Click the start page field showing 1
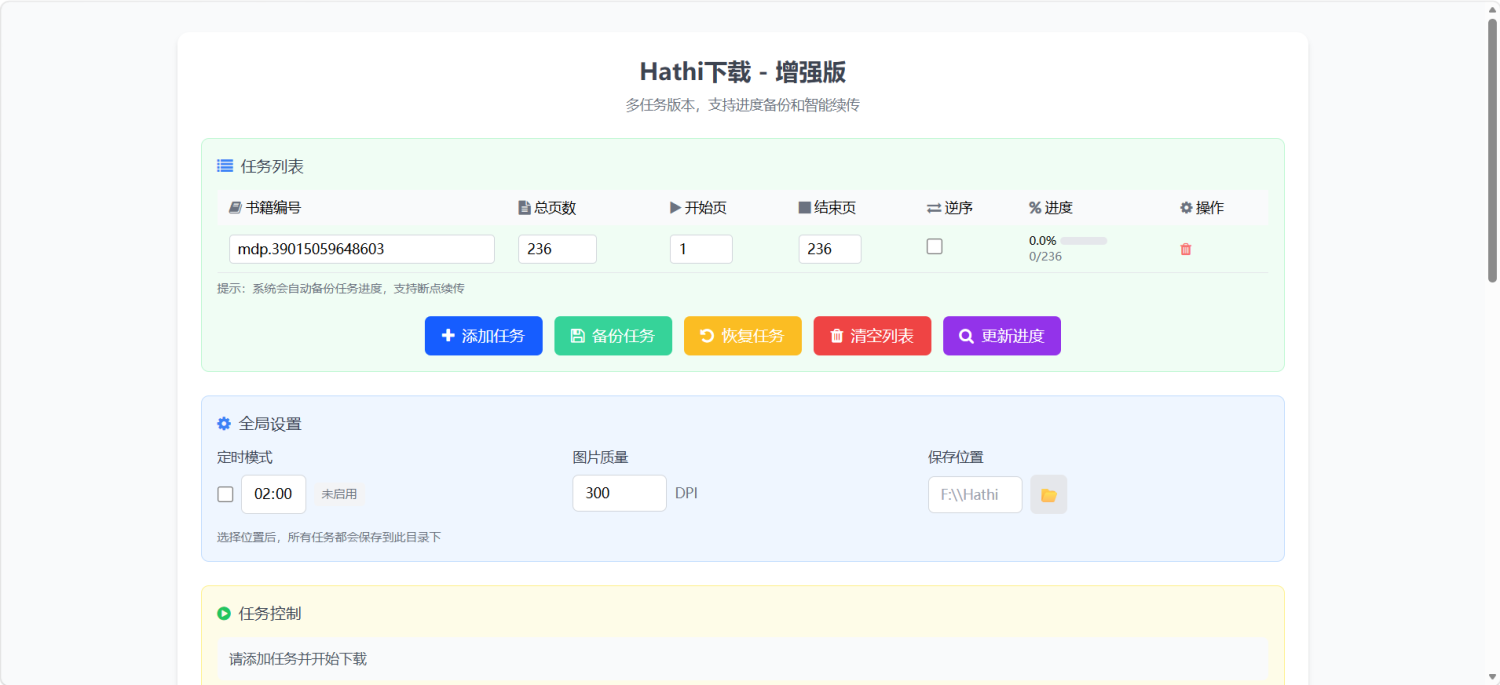The height and width of the screenshot is (685, 1500). (701, 249)
